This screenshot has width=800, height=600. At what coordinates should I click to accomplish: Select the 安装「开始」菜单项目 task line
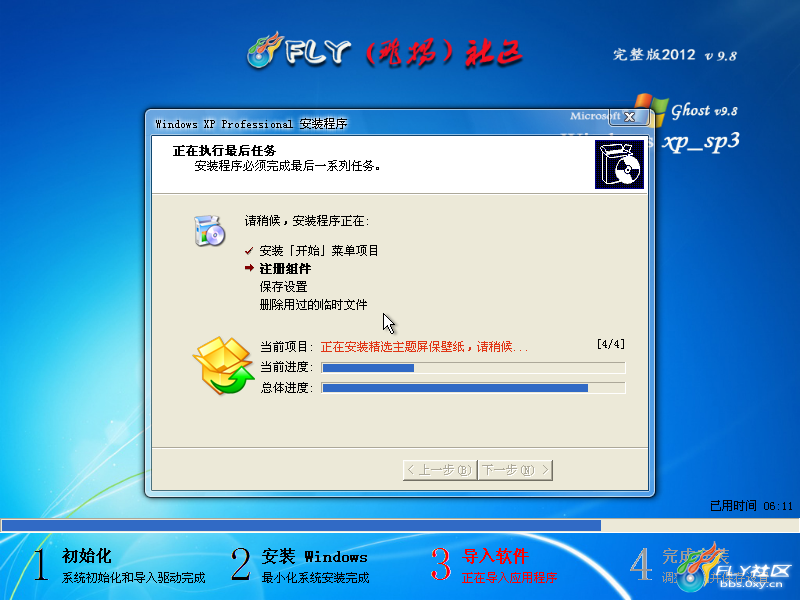319,251
